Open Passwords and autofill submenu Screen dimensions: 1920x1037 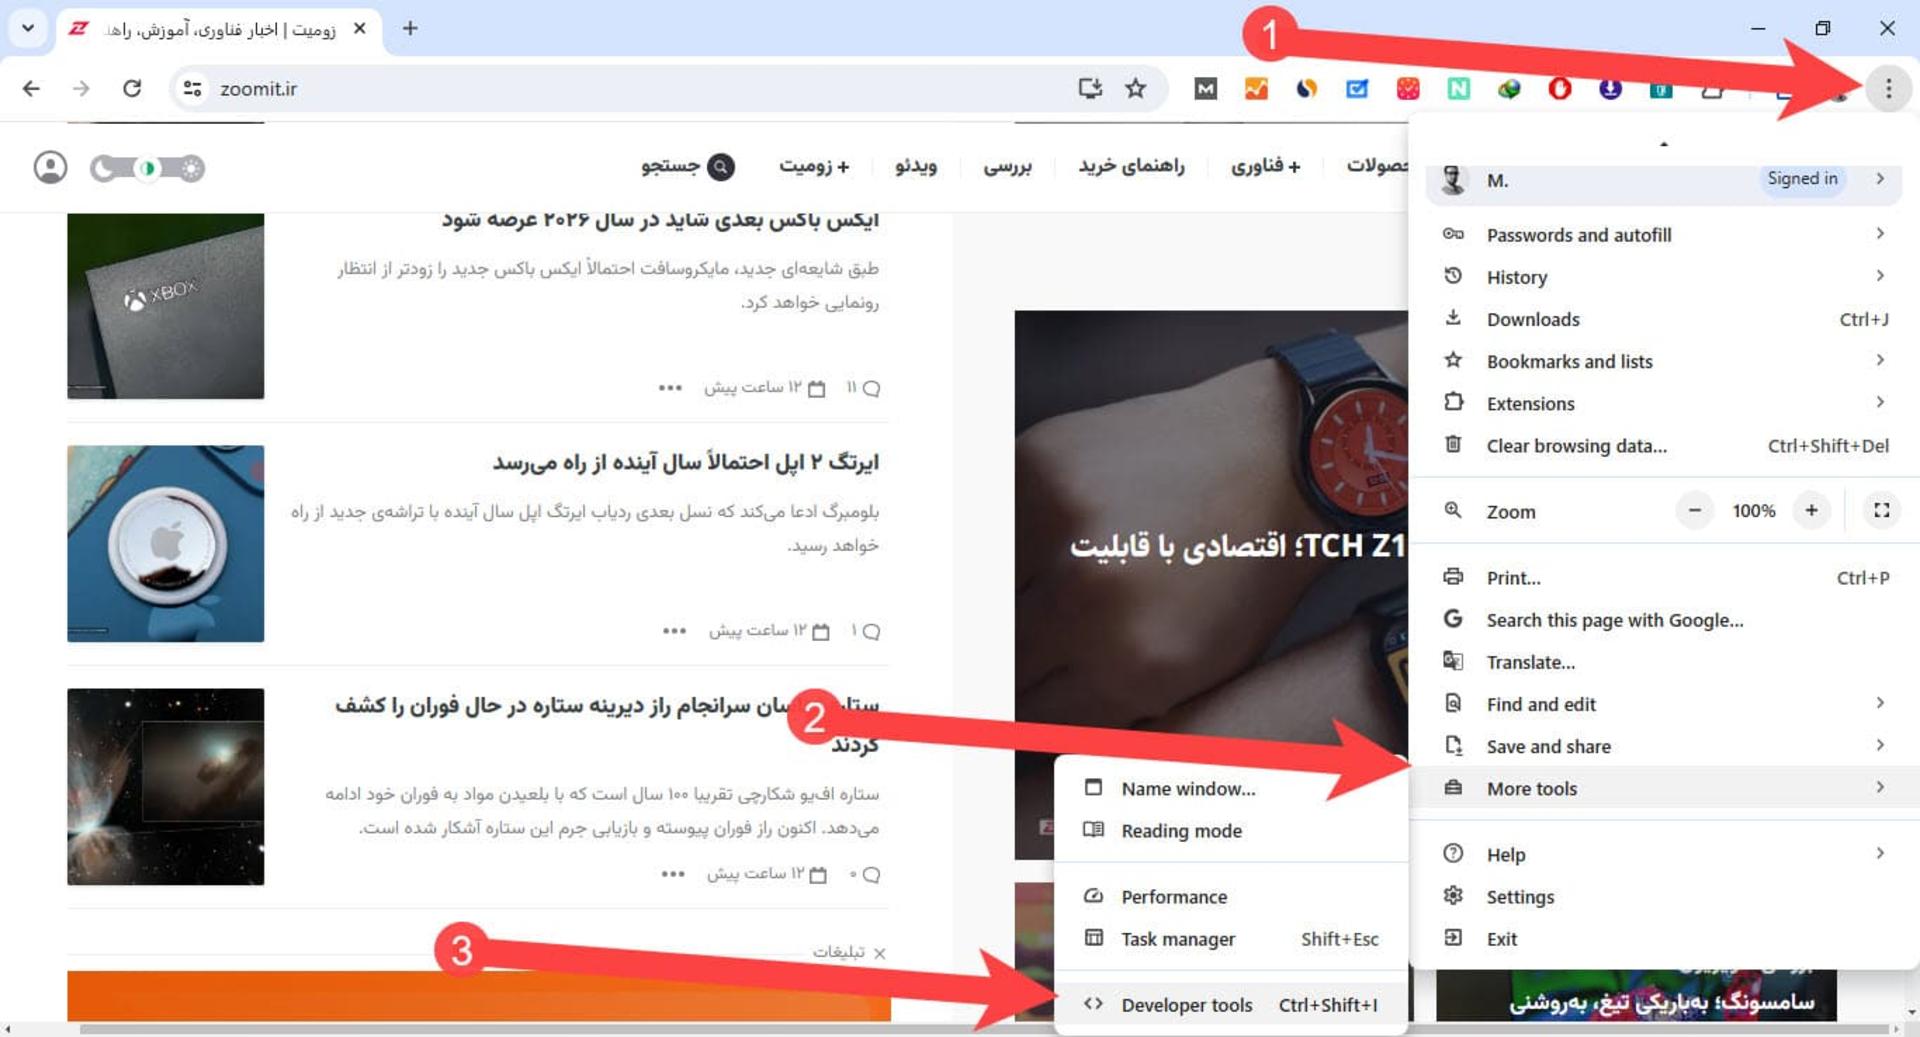tap(1664, 234)
